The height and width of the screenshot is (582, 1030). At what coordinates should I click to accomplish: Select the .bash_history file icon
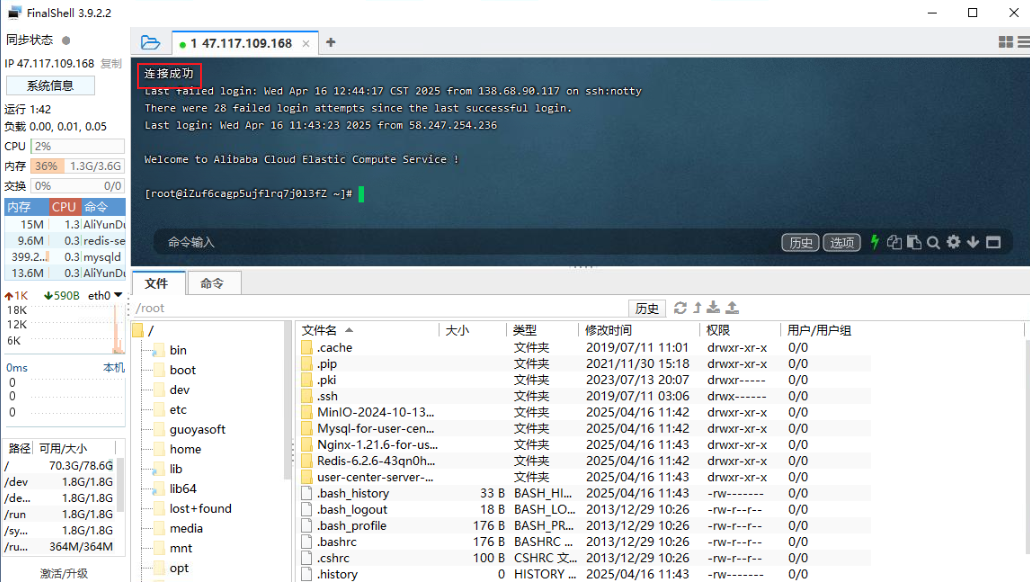tap(307, 493)
